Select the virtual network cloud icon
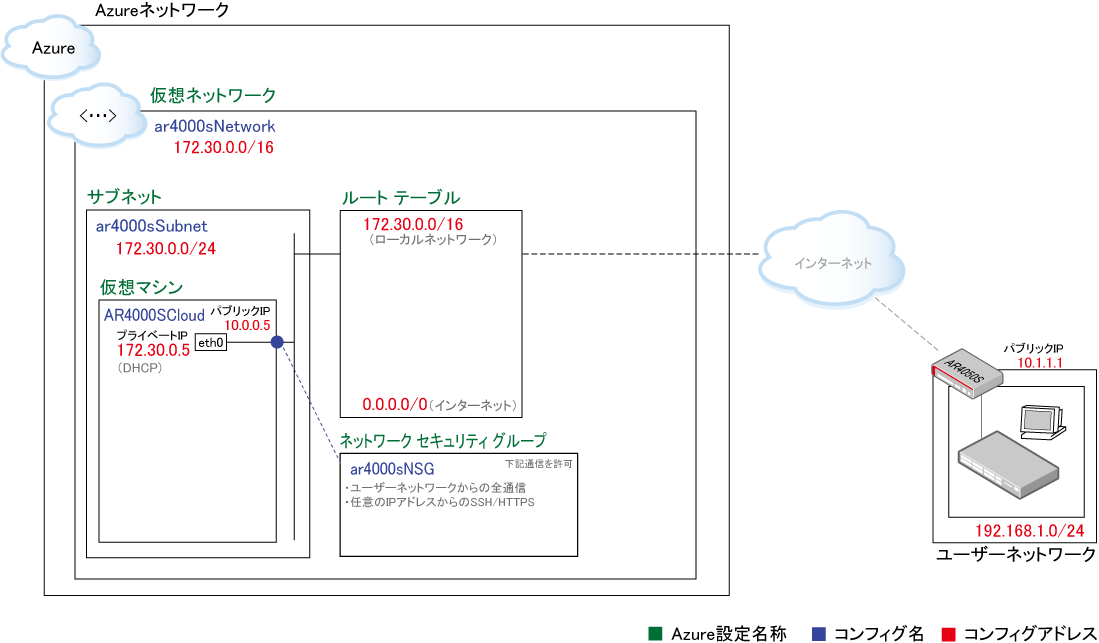This screenshot has height=643, width=1099. click(x=96, y=118)
